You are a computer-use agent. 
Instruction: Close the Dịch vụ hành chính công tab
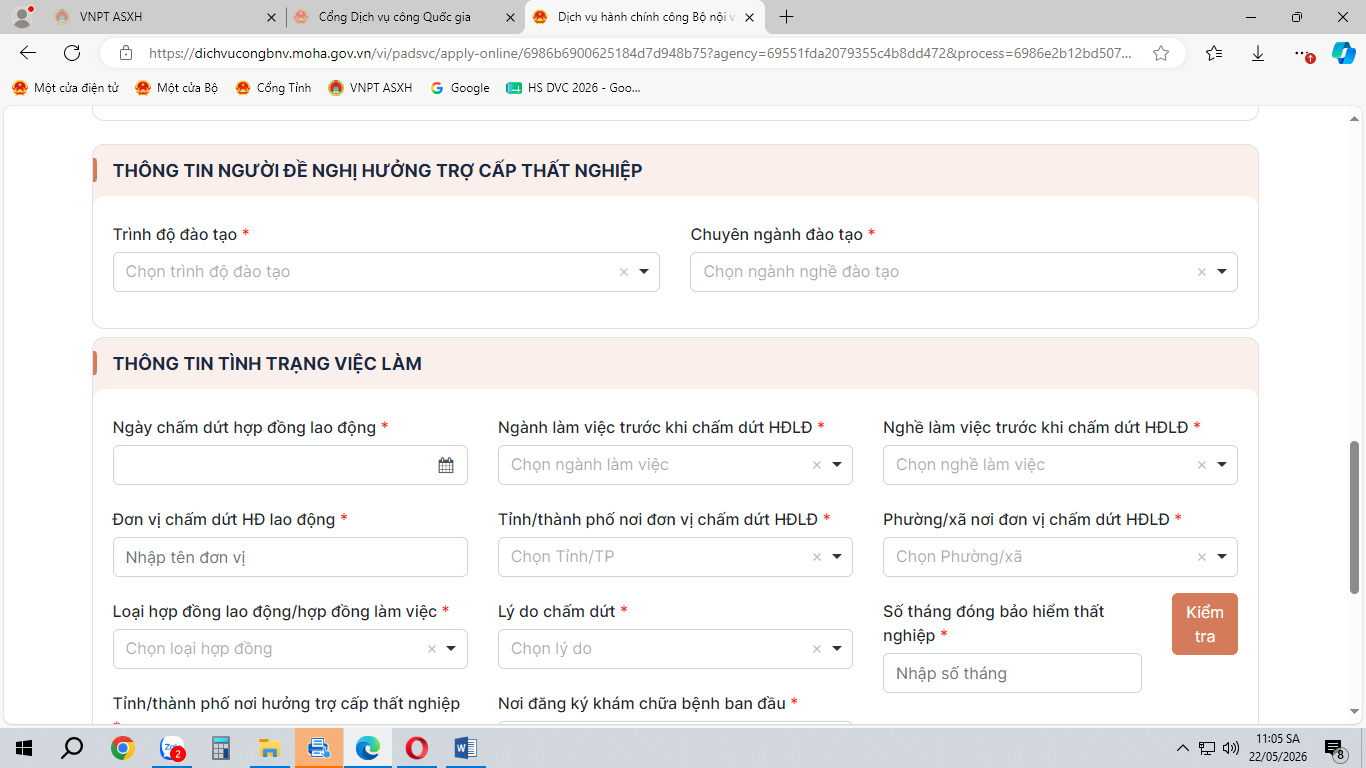pos(749,17)
